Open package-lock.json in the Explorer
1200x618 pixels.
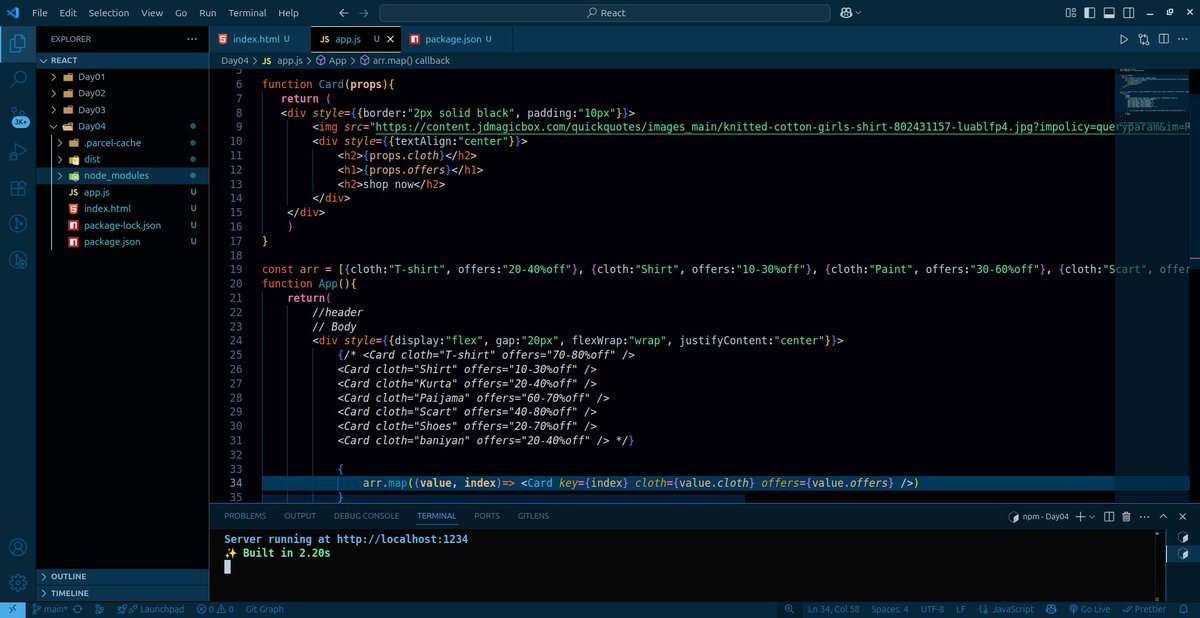point(122,225)
